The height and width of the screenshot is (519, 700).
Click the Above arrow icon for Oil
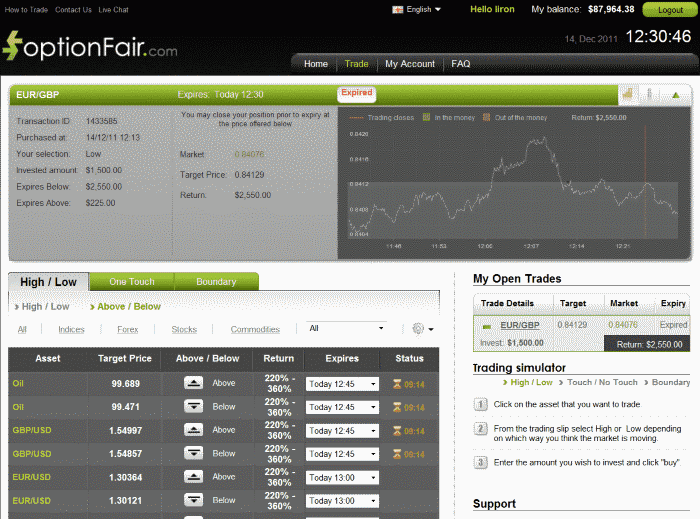194,383
